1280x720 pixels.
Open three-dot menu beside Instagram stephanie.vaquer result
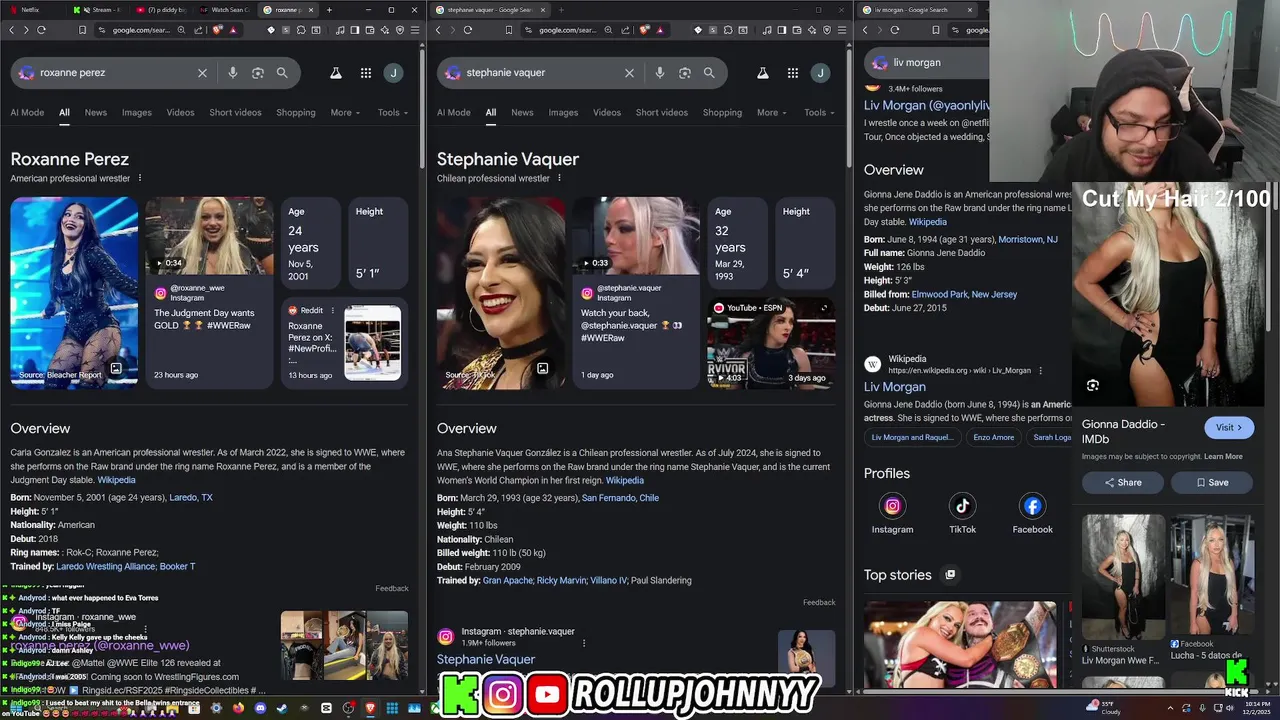[x=584, y=643]
